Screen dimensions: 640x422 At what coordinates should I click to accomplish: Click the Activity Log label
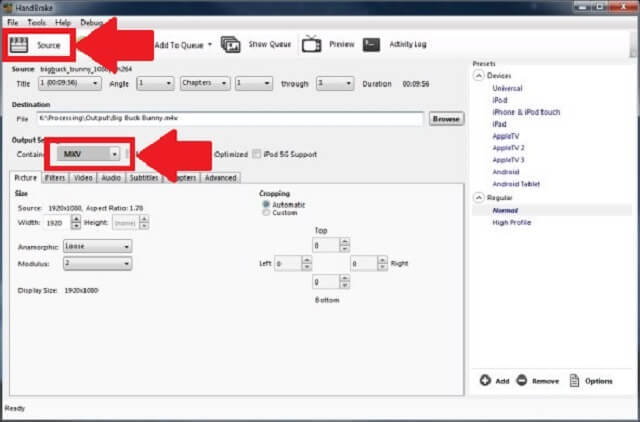coord(408,44)
